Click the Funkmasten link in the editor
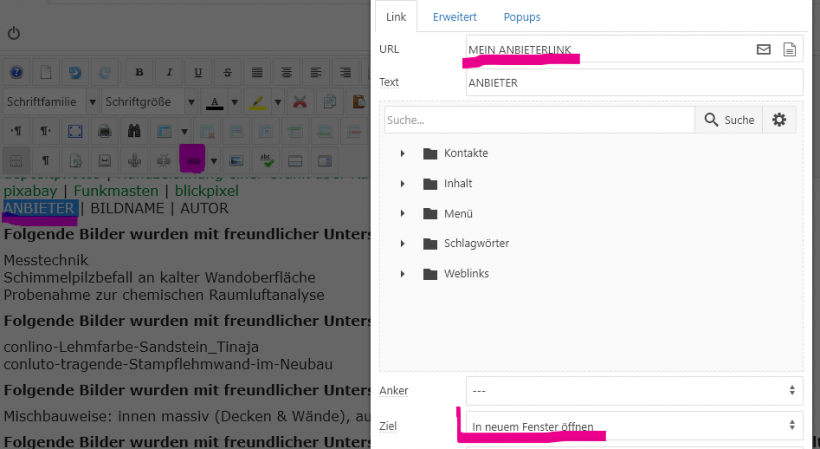 119,190
